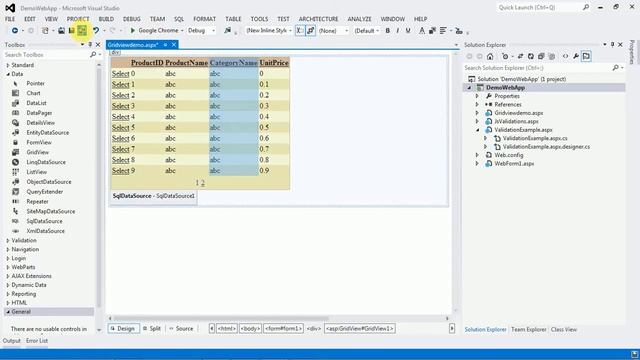640x360 pixels.
Task: Click the Home icon in Solution Explorer
Action: [x=490, y=56]
